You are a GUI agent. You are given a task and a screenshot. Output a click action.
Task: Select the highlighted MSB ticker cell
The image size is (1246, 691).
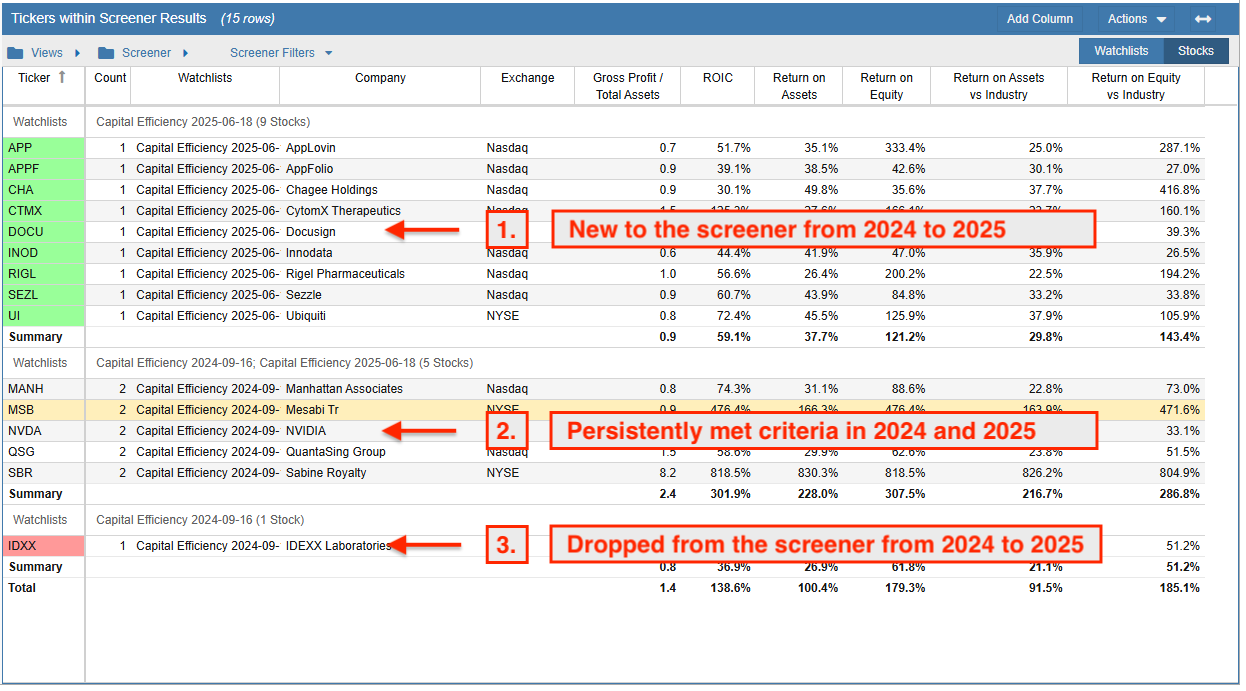point(44,410)
